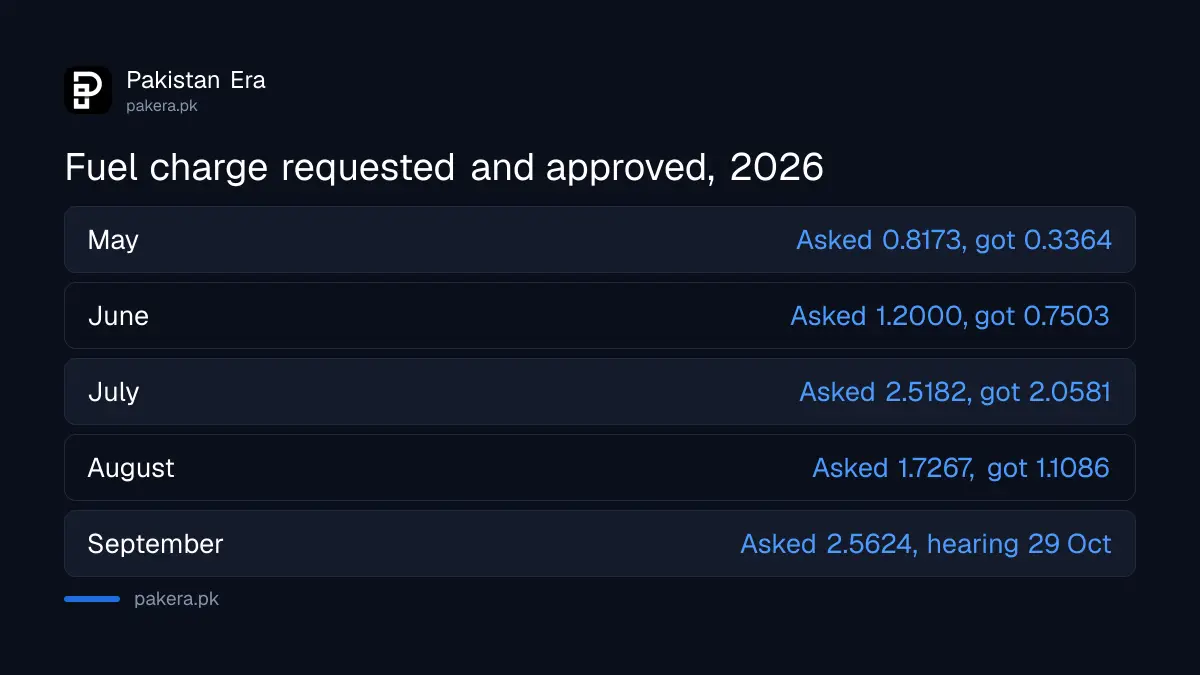Select the September row
Screen dimensions: 1200x675
tap(600, 544)
